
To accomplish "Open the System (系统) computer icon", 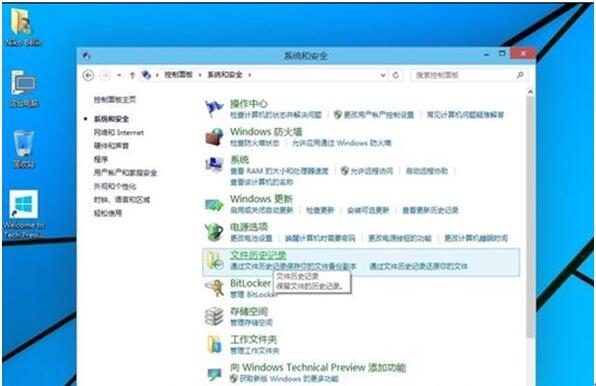I will (x=214, y=165).
